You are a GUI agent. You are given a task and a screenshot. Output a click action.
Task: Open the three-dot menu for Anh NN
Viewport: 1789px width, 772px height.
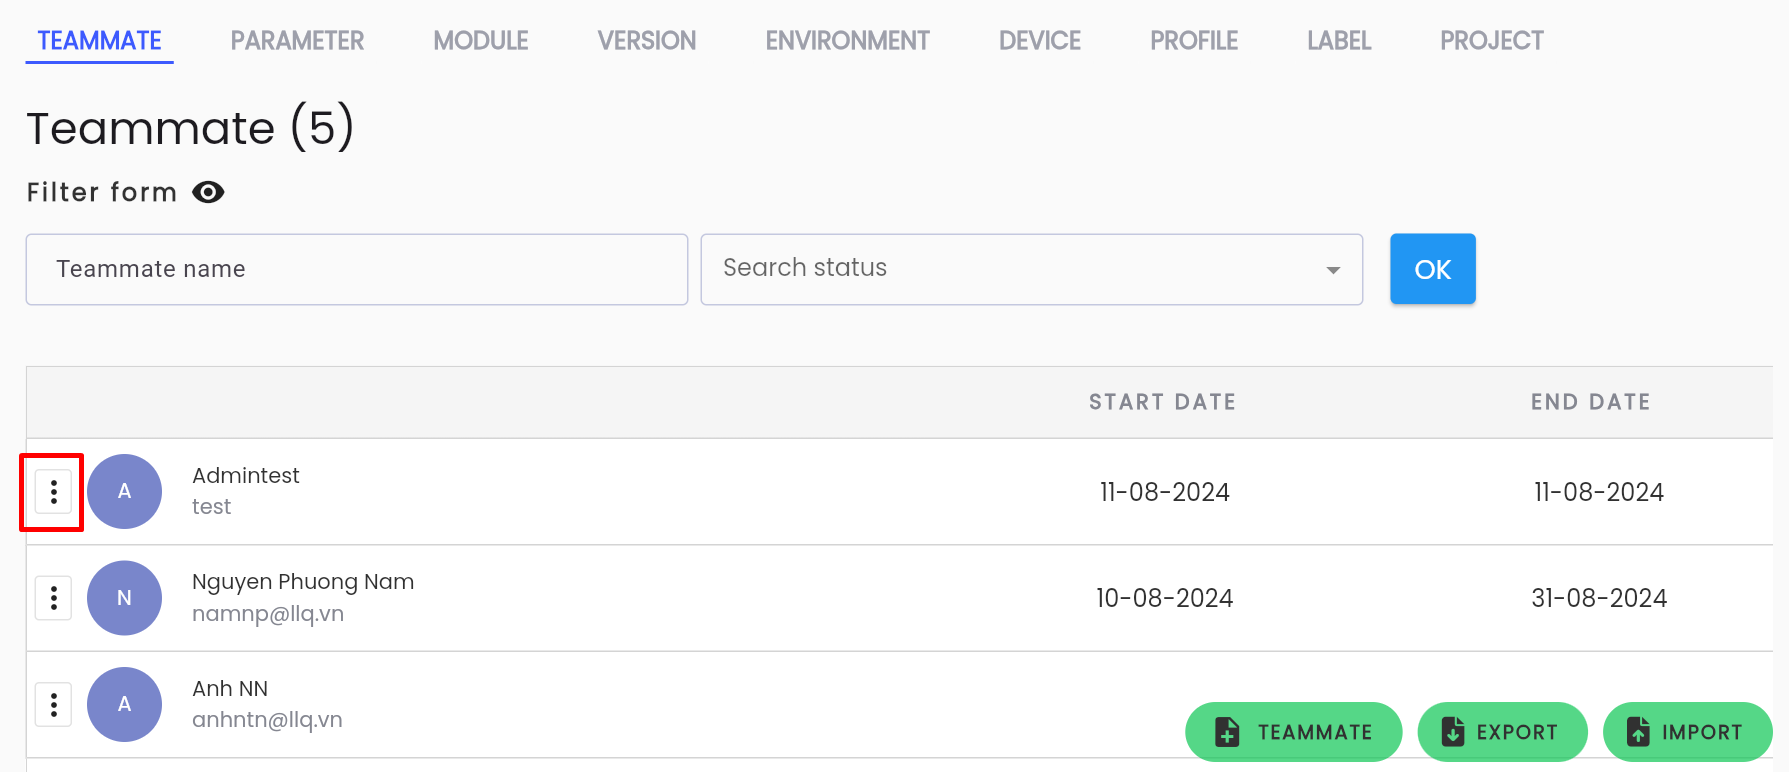pyautogui.click(x=53, y=704)
